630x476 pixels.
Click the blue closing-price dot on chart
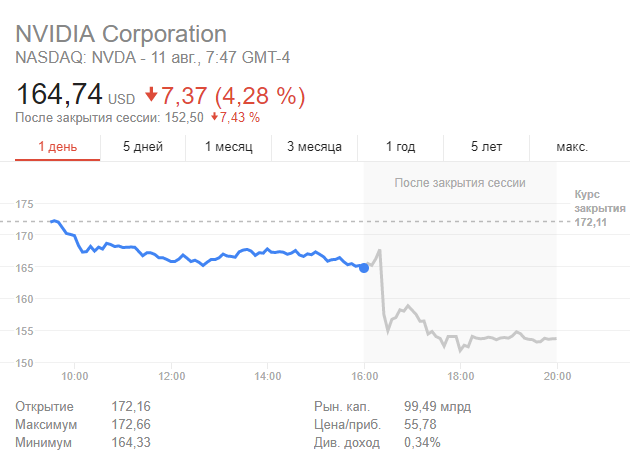(x=364, y=268)
